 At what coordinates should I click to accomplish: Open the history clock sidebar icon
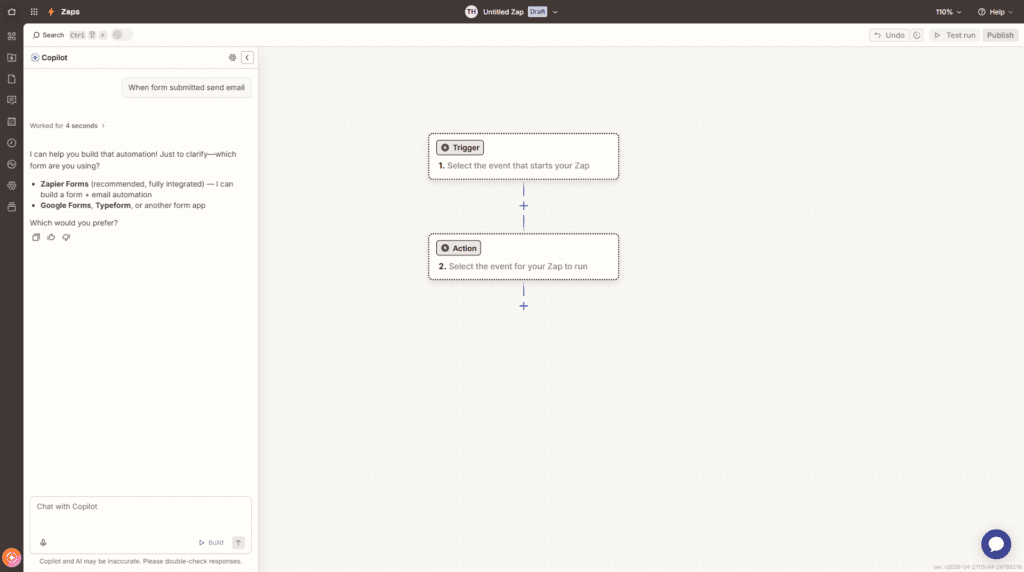pyautogui.click(x=12, y=143)
